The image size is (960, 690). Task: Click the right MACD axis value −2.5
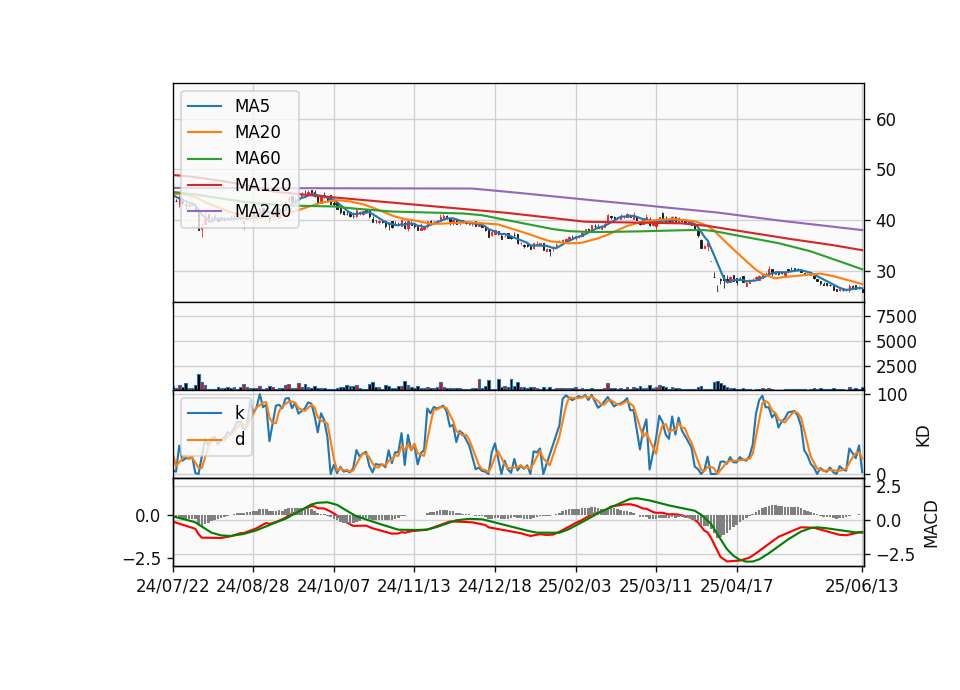(894, 555)
